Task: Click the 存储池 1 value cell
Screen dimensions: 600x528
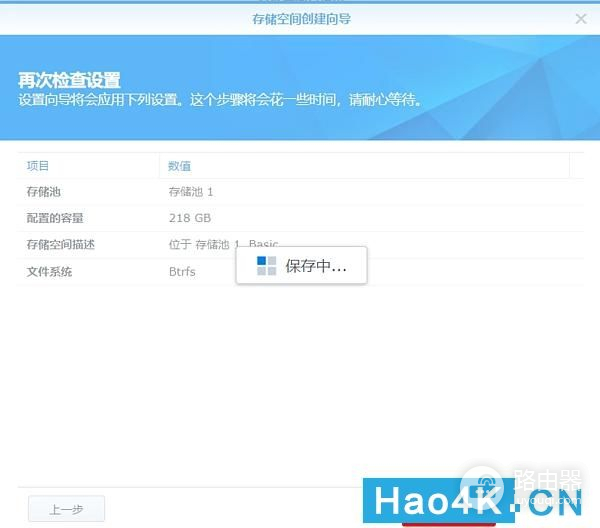Action: click(x=191, y=192)
